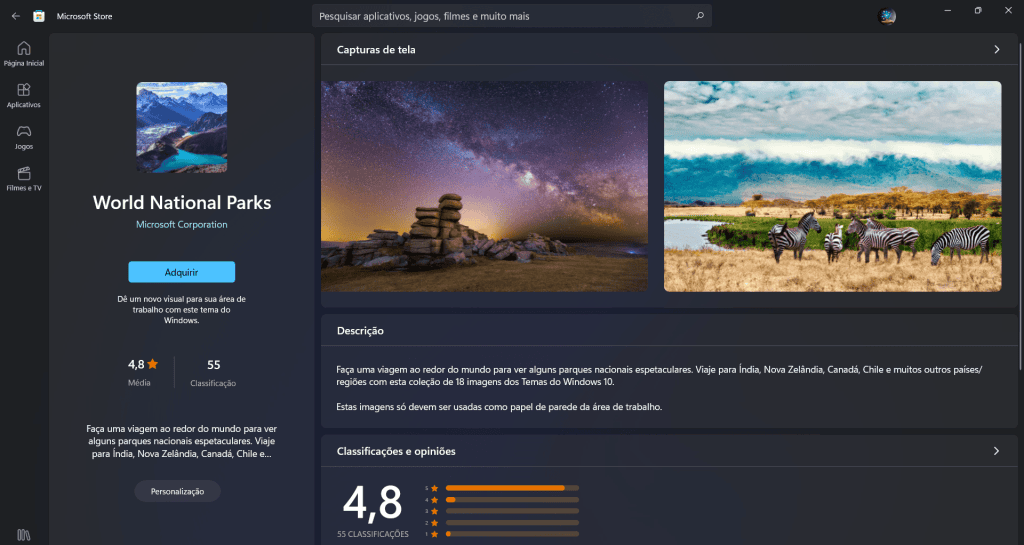Viewport: 1024px width, 545px height.
Task: Expand Capturas de tela with chevron
Action: 997,50
